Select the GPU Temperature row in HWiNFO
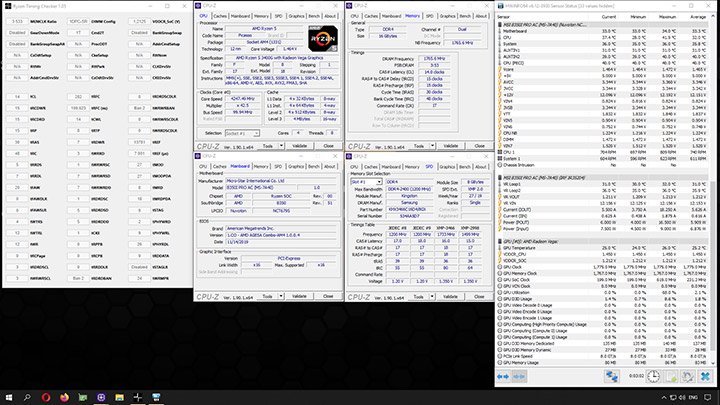Image resolution: width=720 pixels, height=405 pixels. click(604, 248)
